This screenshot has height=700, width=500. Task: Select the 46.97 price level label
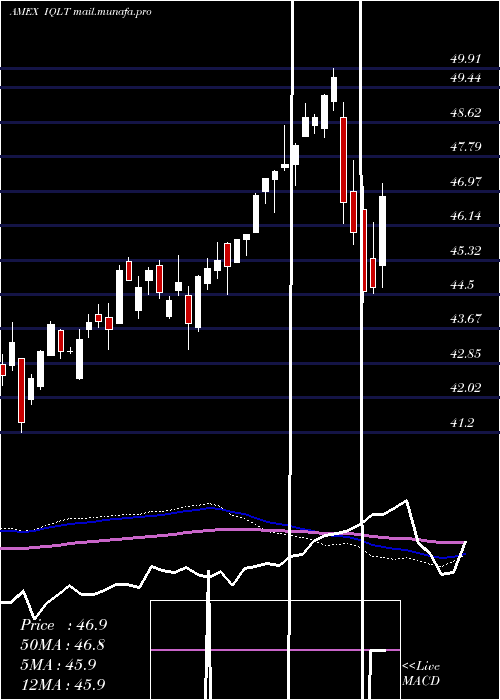click(x=466, y=182)
